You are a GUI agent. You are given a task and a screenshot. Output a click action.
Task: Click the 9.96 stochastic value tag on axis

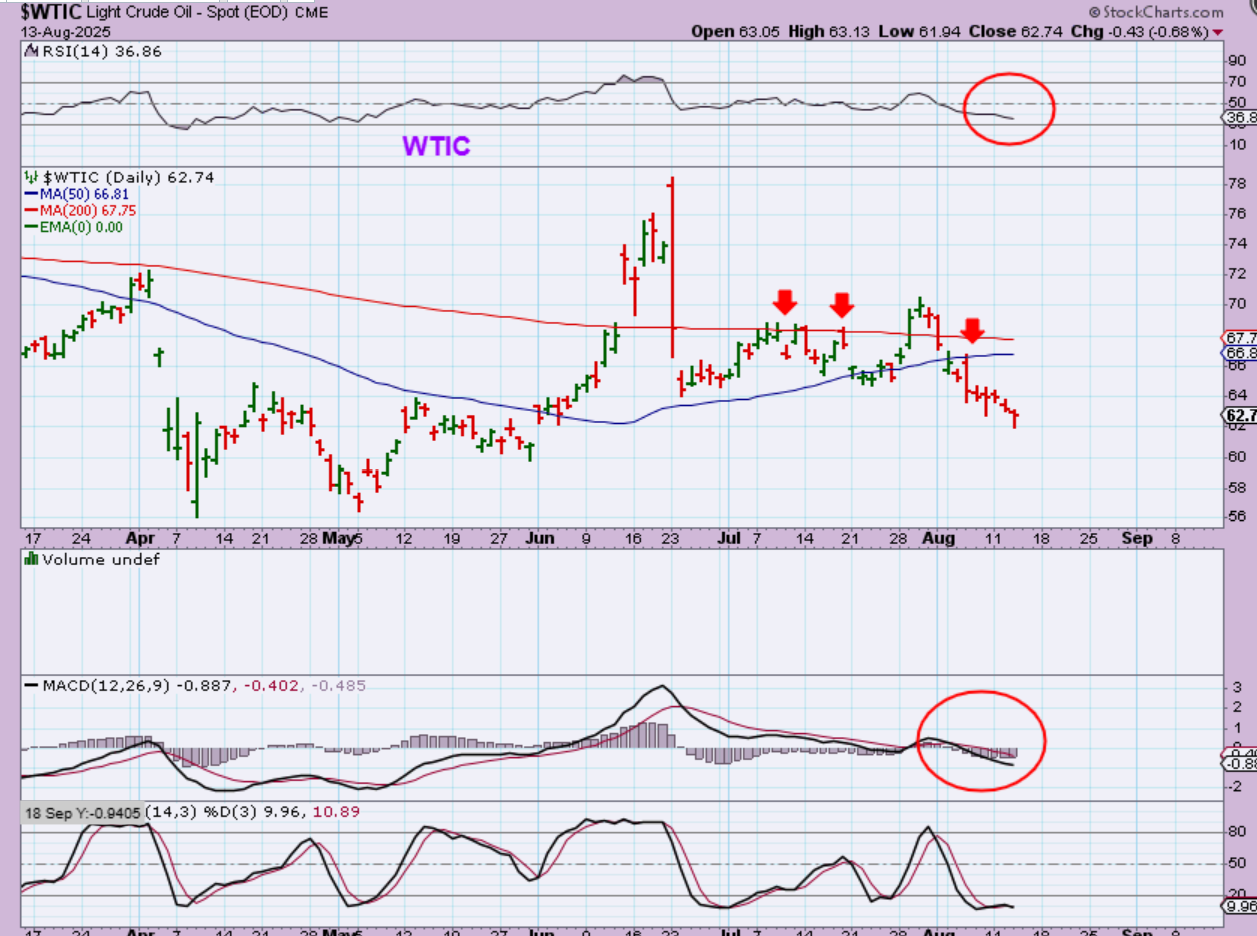pos(1241,906)
